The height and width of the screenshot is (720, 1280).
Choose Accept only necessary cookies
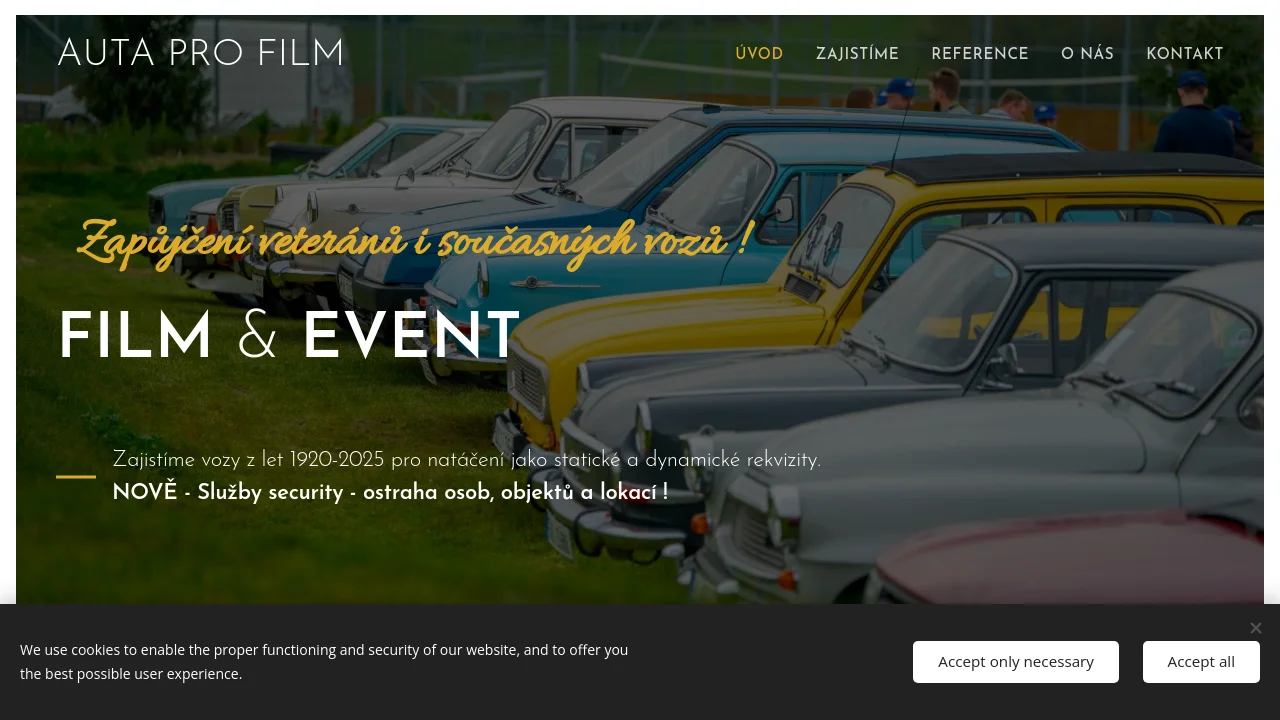[1015, 662]
